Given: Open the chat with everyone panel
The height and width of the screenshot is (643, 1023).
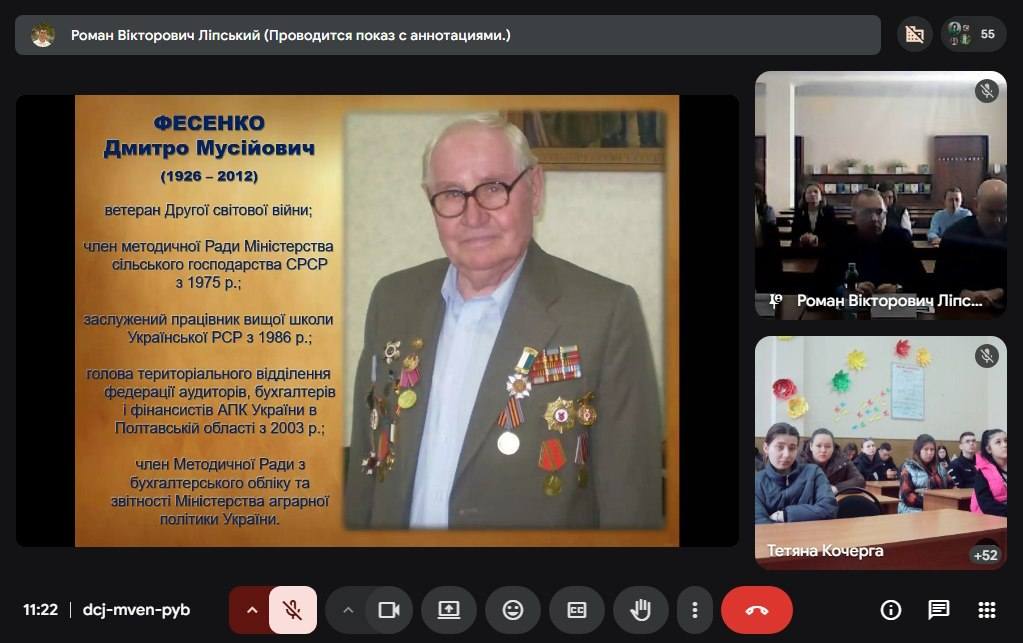Looking at the screenshot, I should 938,610.
